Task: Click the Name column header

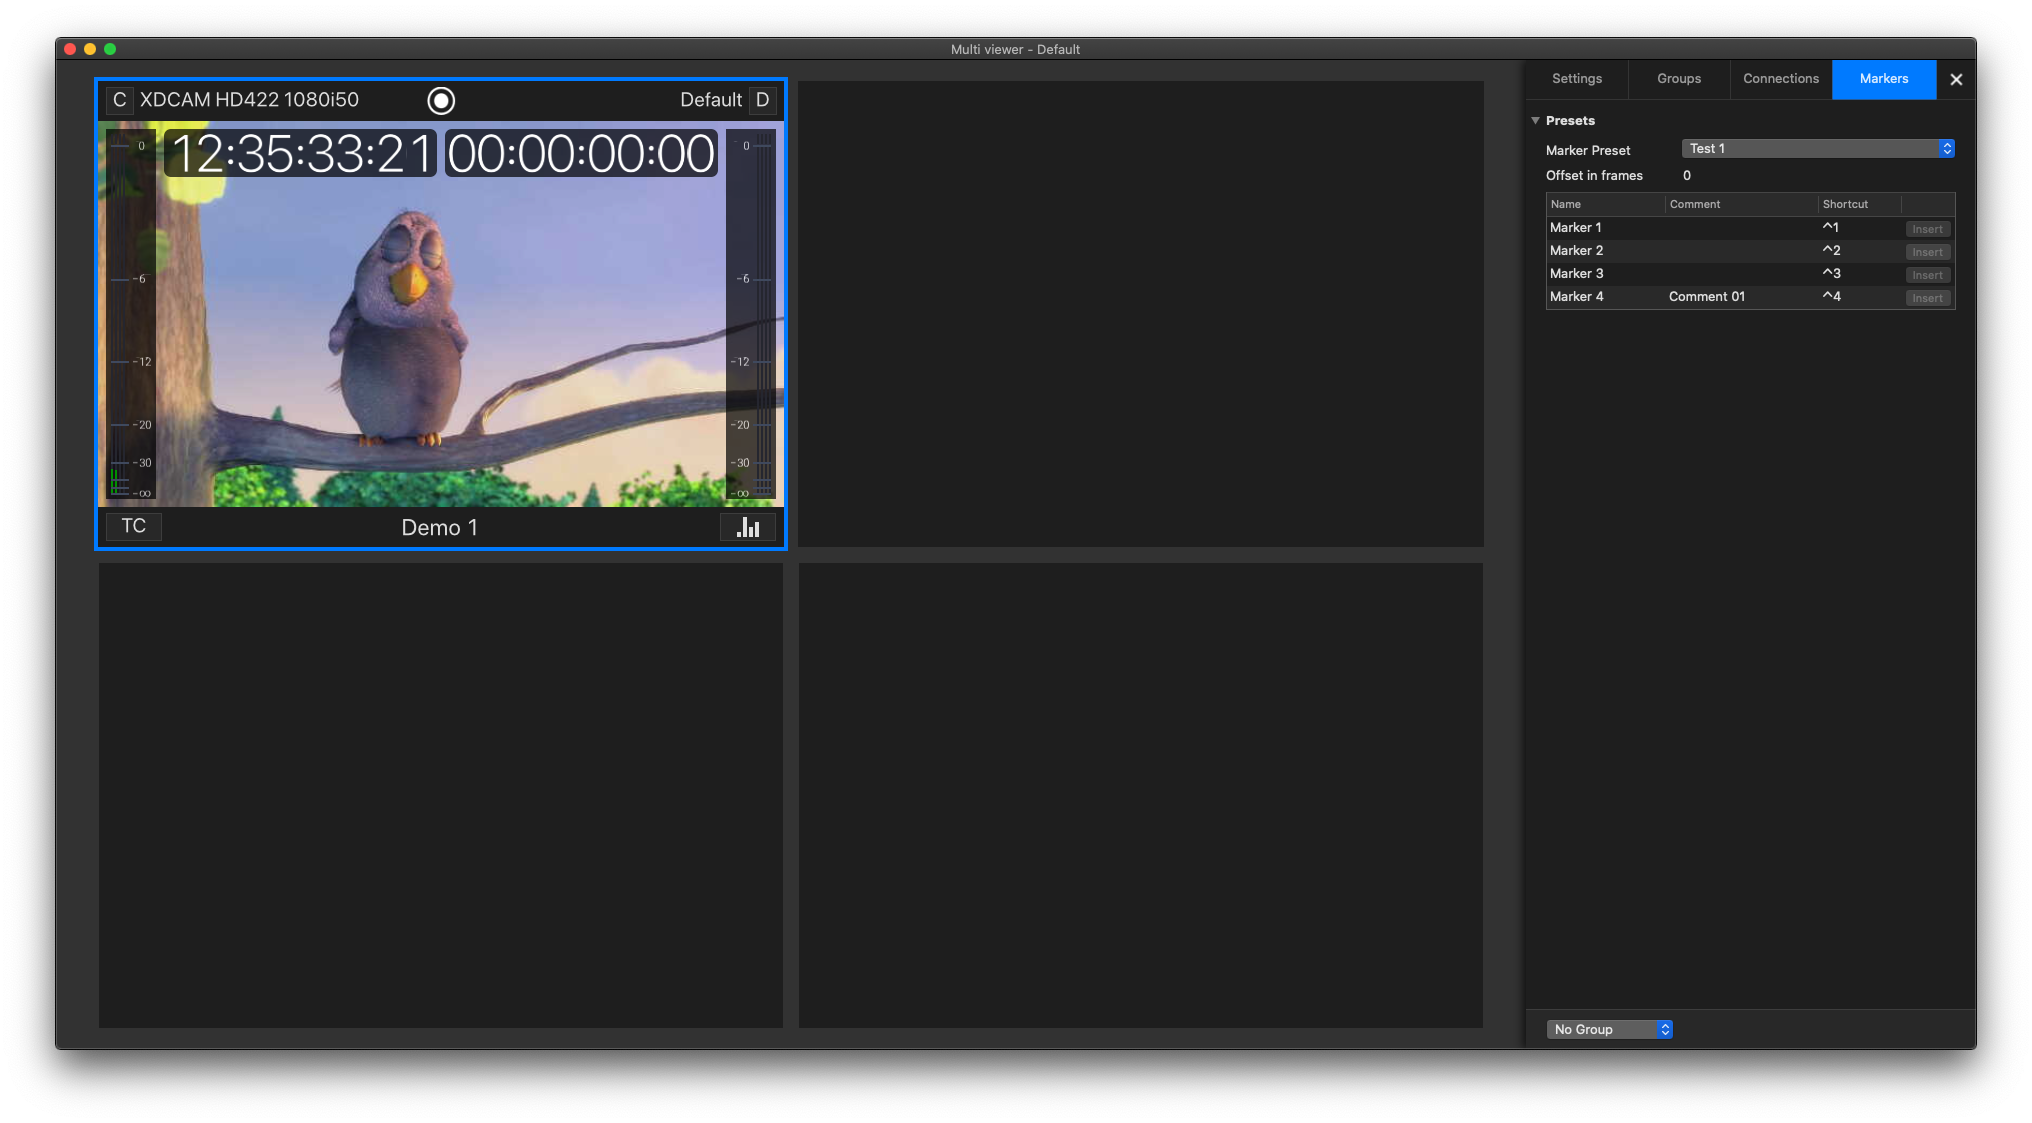Action: pos(1605,204)
